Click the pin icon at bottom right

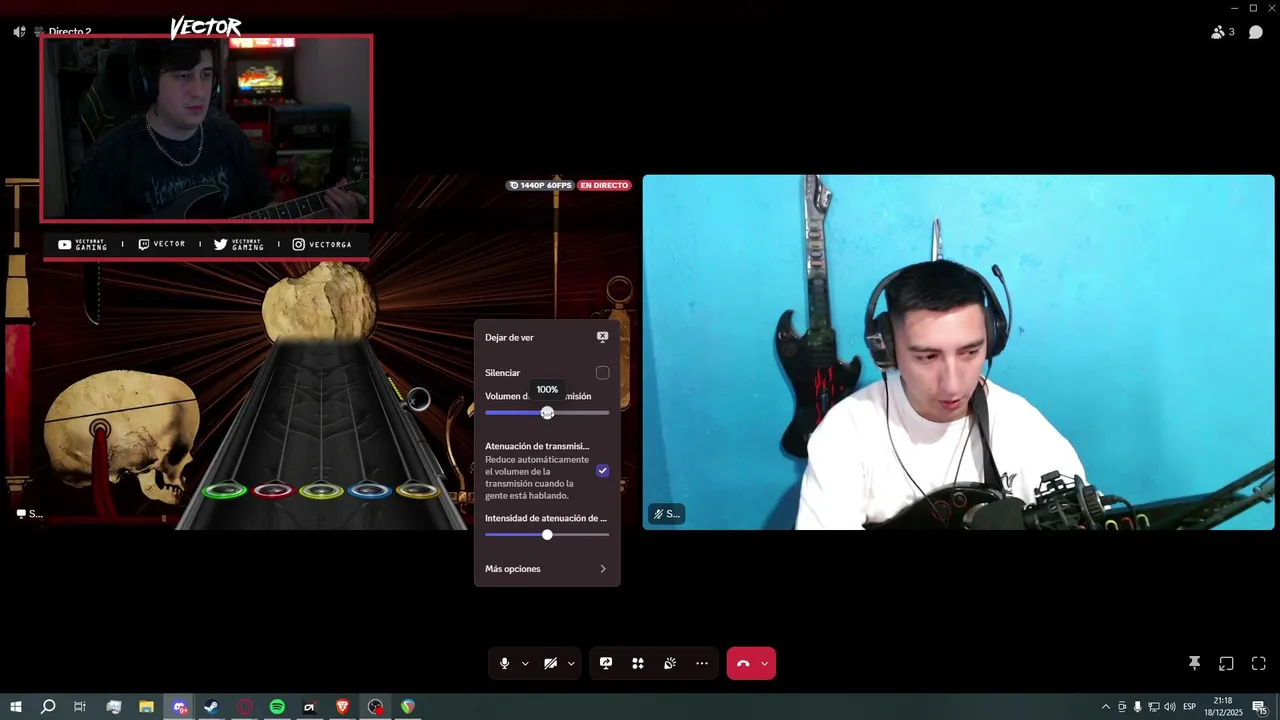[1194, 663]
